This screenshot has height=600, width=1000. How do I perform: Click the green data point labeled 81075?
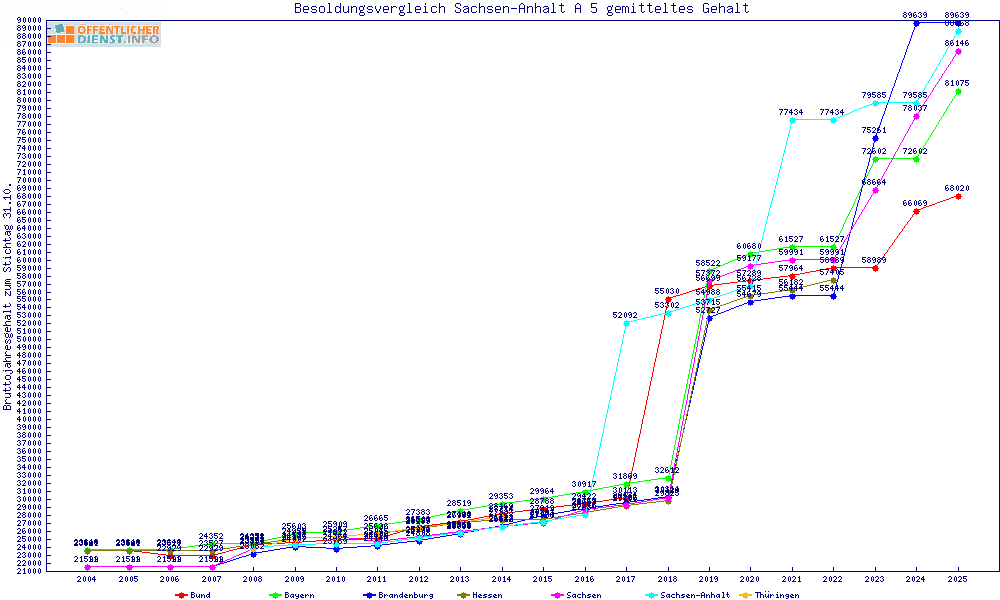point(958,91)
